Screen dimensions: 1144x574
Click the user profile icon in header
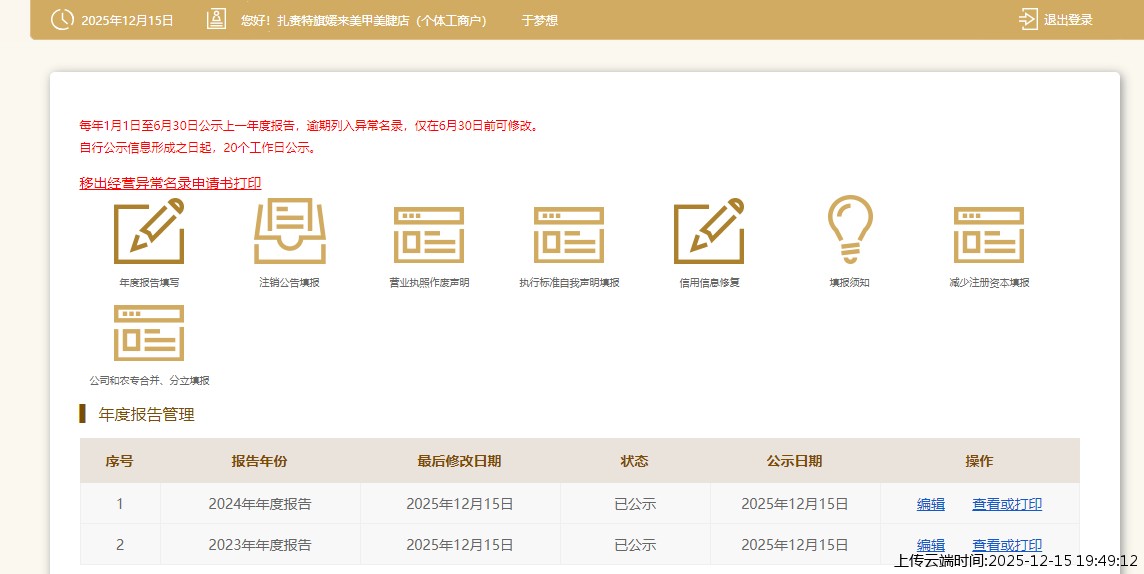(216, 19)
